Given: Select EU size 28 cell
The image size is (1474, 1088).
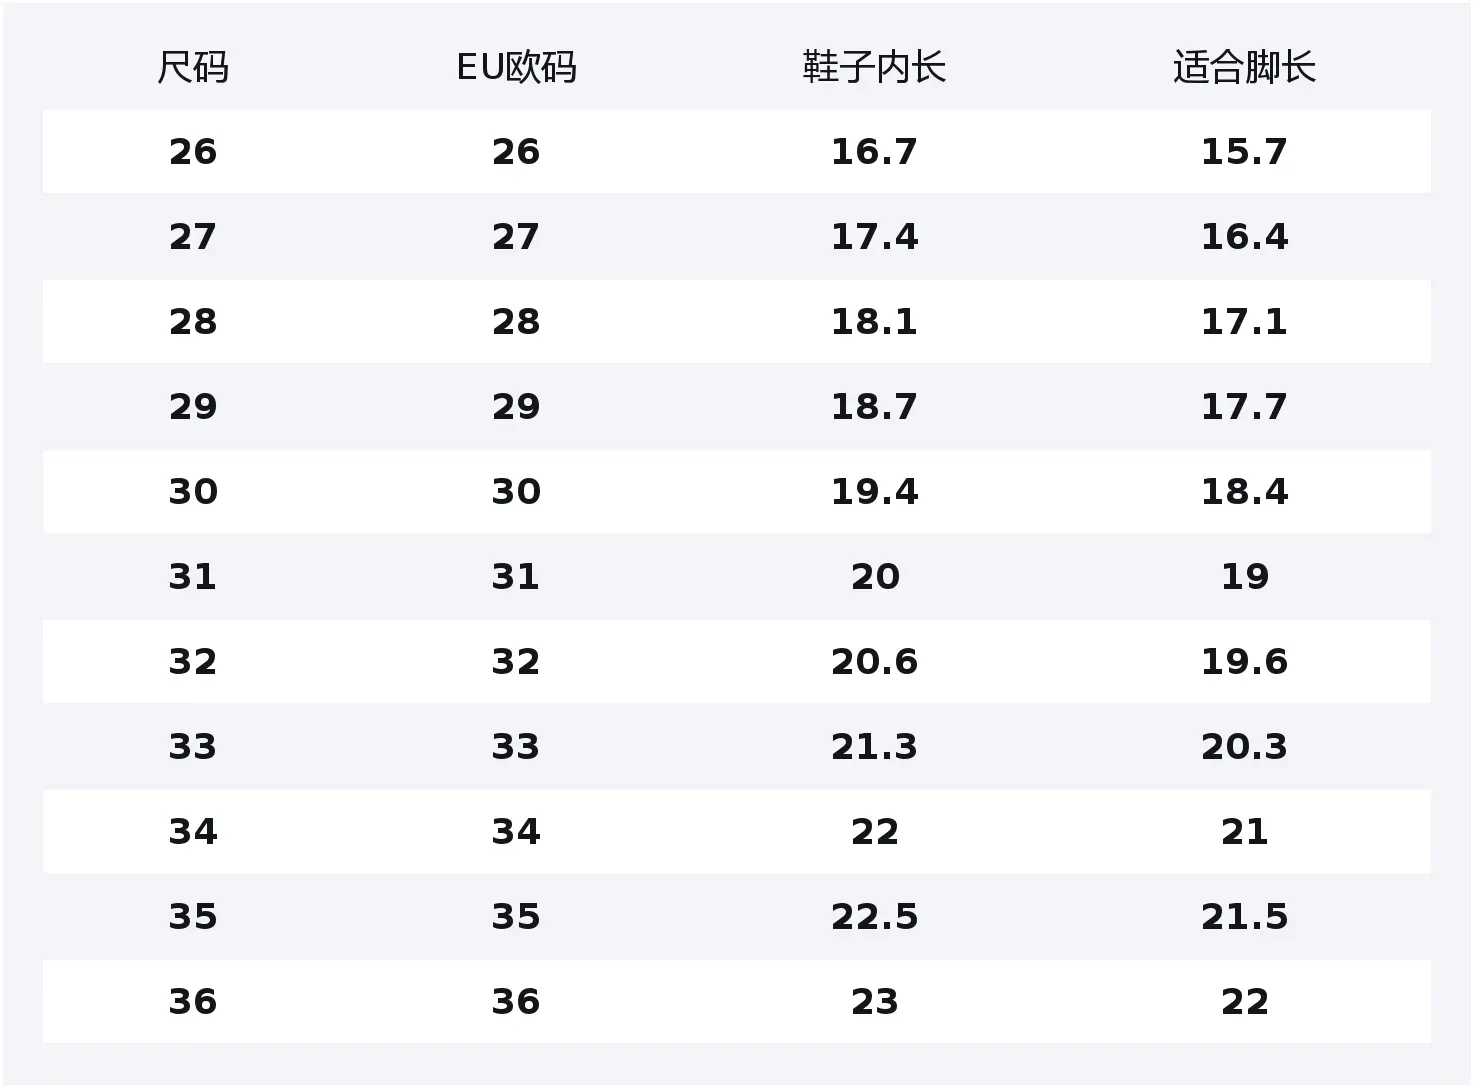Looking at the screenshot, I should tap(516, 322).
